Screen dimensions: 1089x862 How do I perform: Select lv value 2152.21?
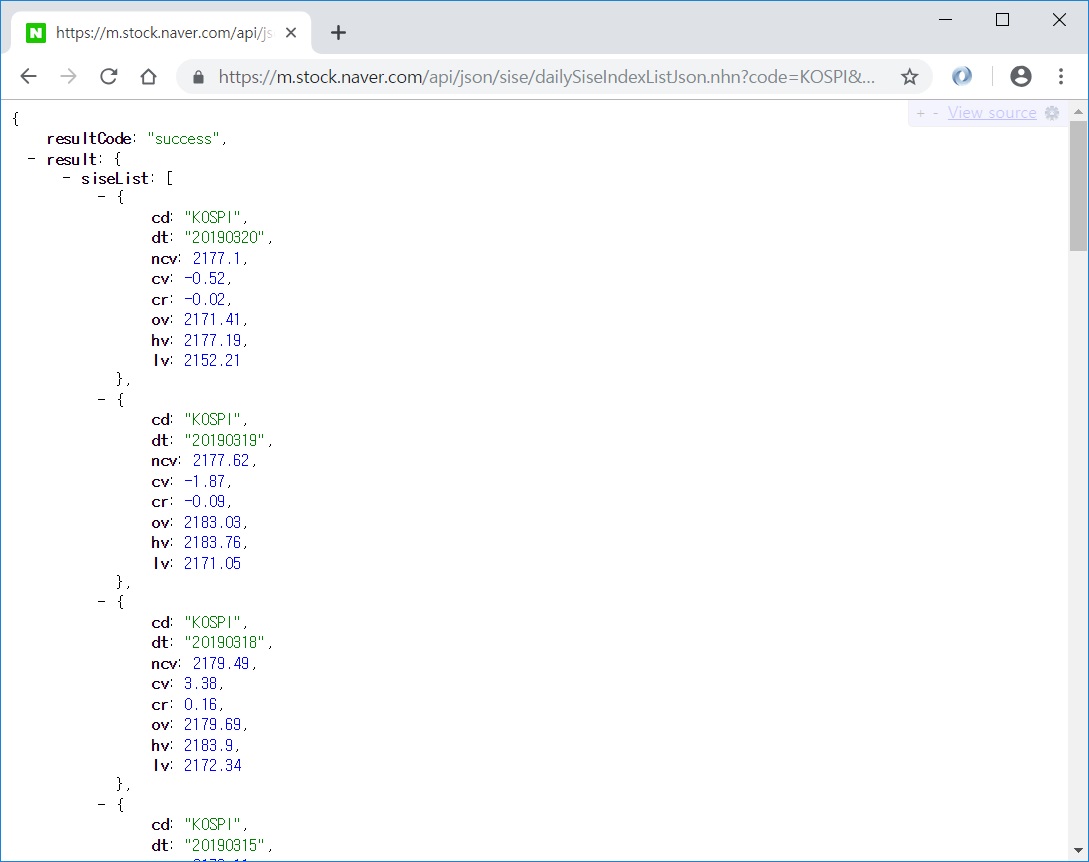pyautogui.click(x=212, y=360)
